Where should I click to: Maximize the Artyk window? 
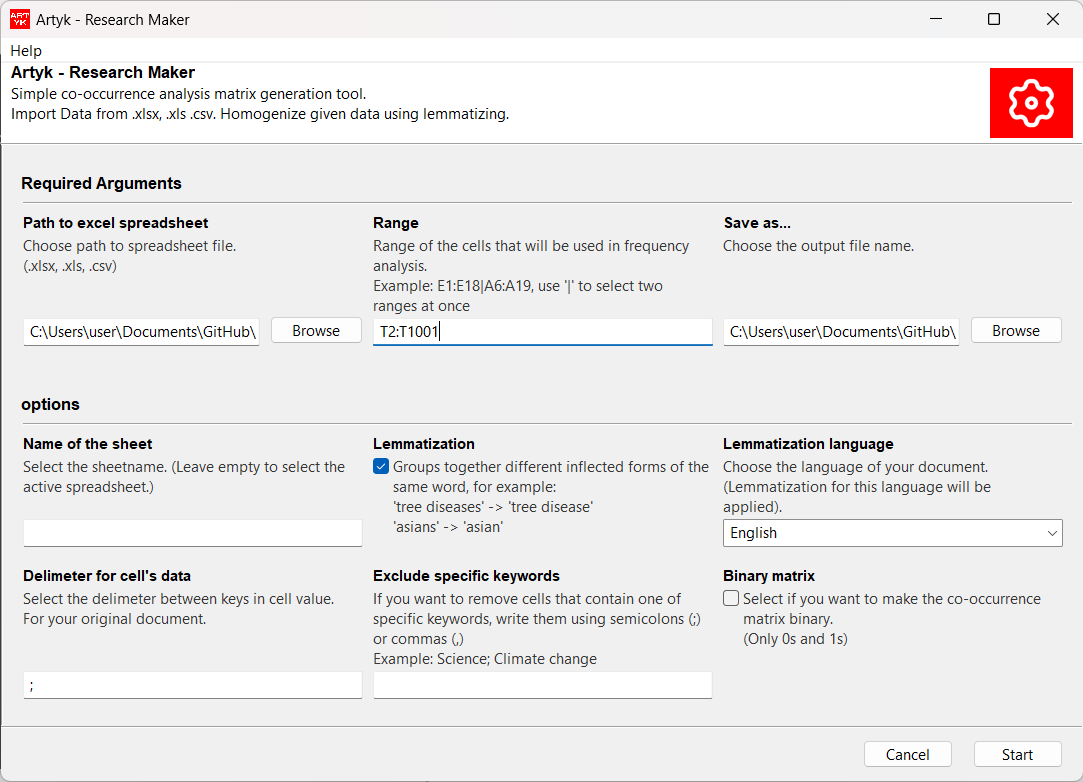point(994,19)
